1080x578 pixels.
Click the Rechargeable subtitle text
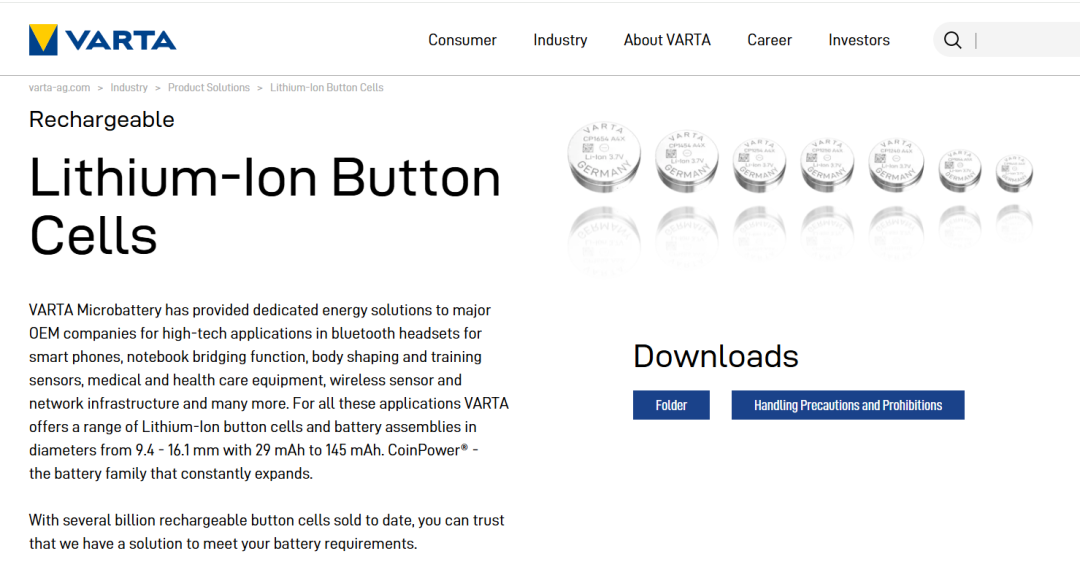pyautogui.click(x=102, y=119)
